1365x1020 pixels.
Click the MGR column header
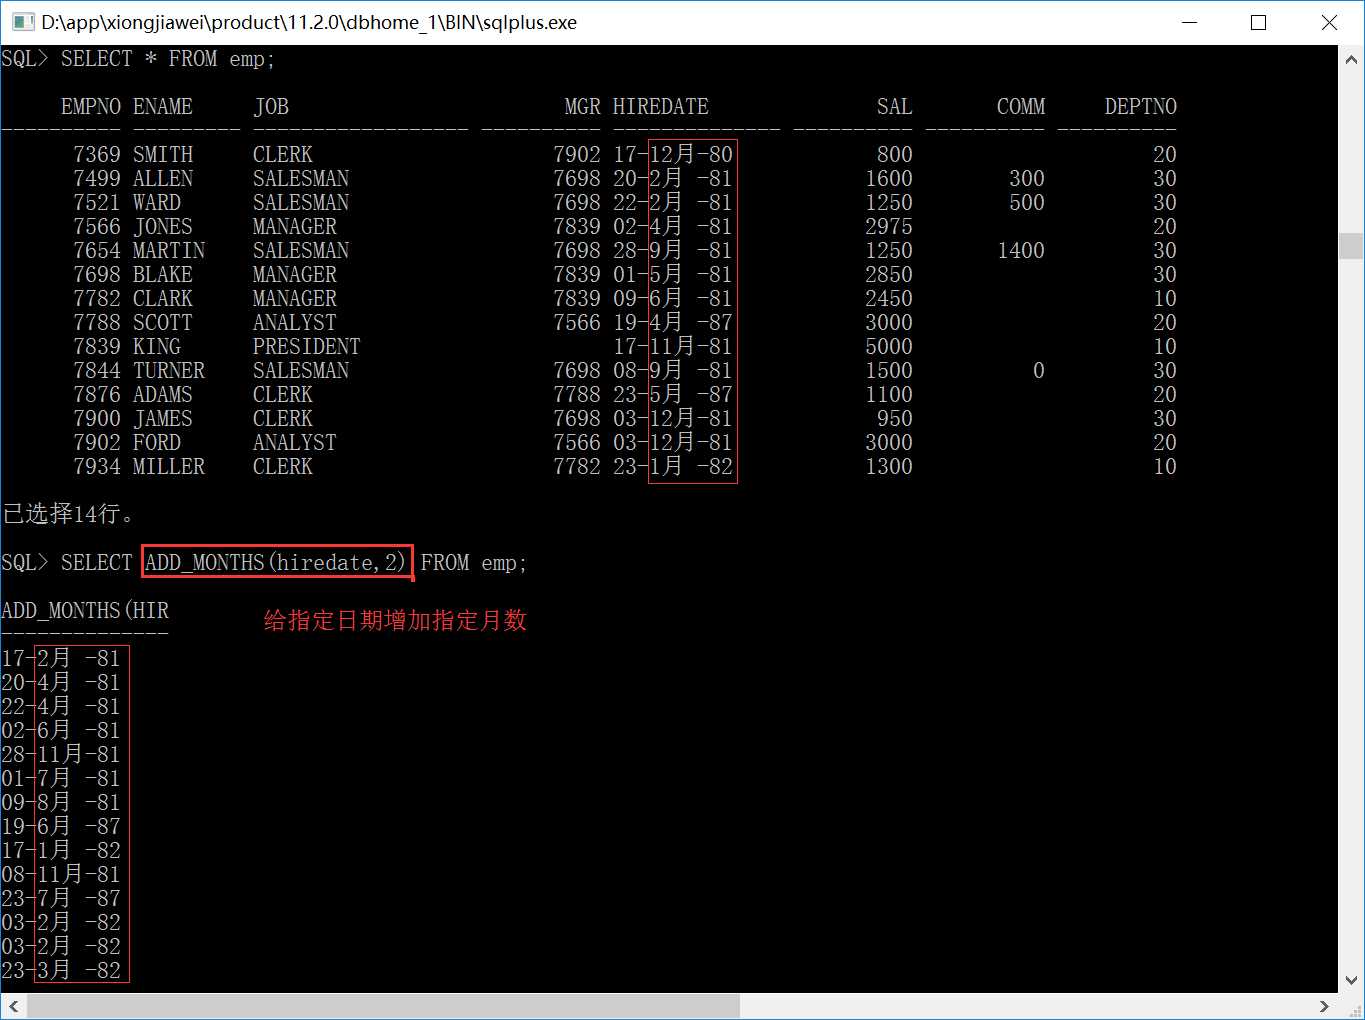(582, 107)
